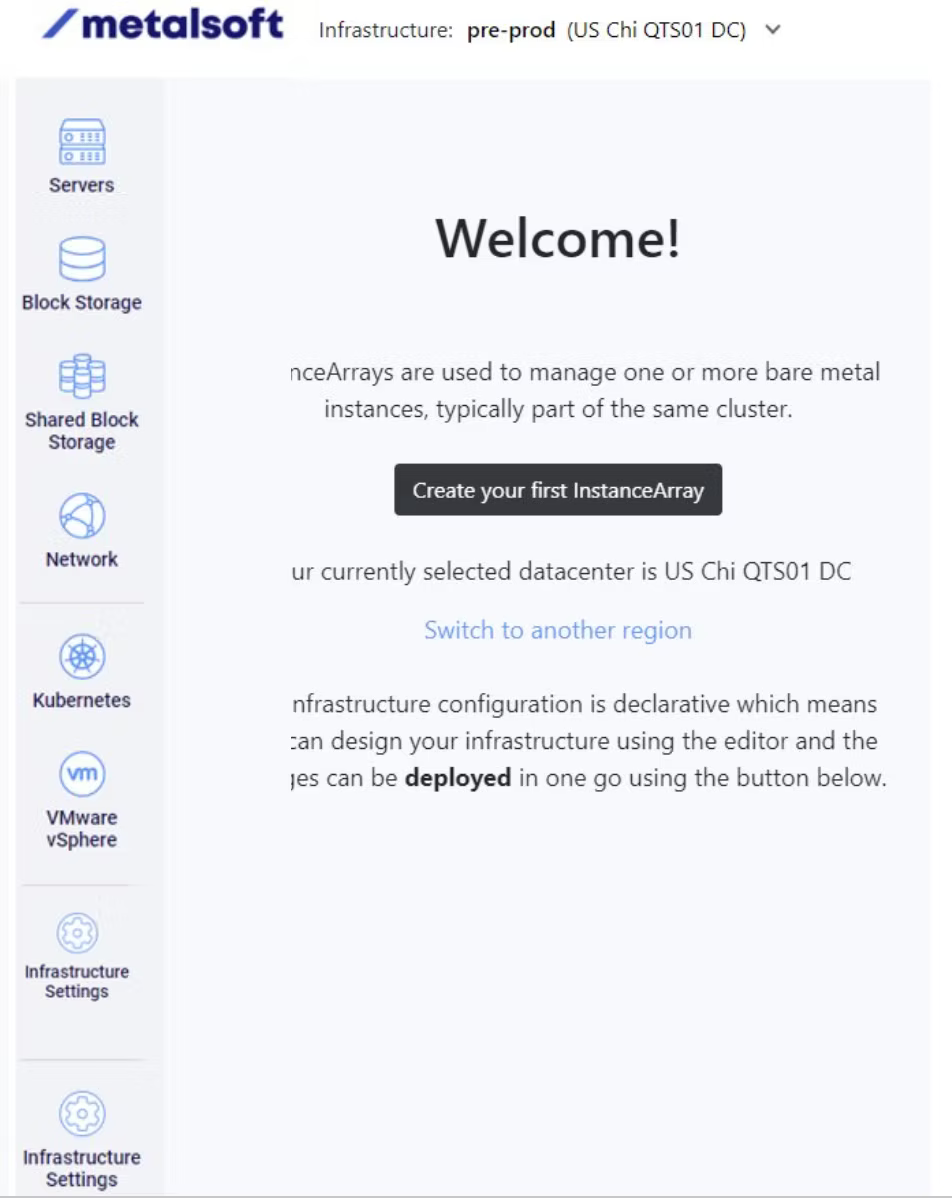This screenshot has height=1198, width=952.
Task: Click the Welcome! heading
Action: coord(558,238)
